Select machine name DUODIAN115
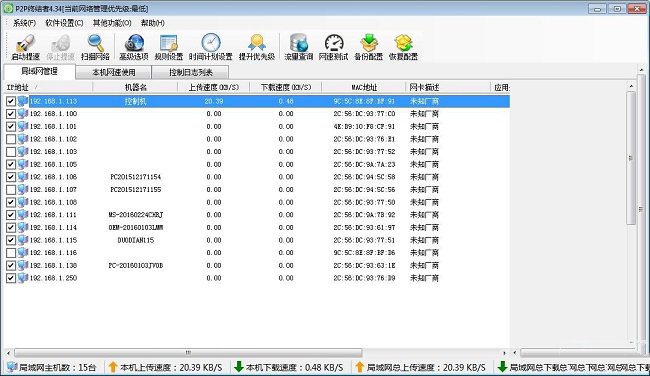 [x=136, y=240]
